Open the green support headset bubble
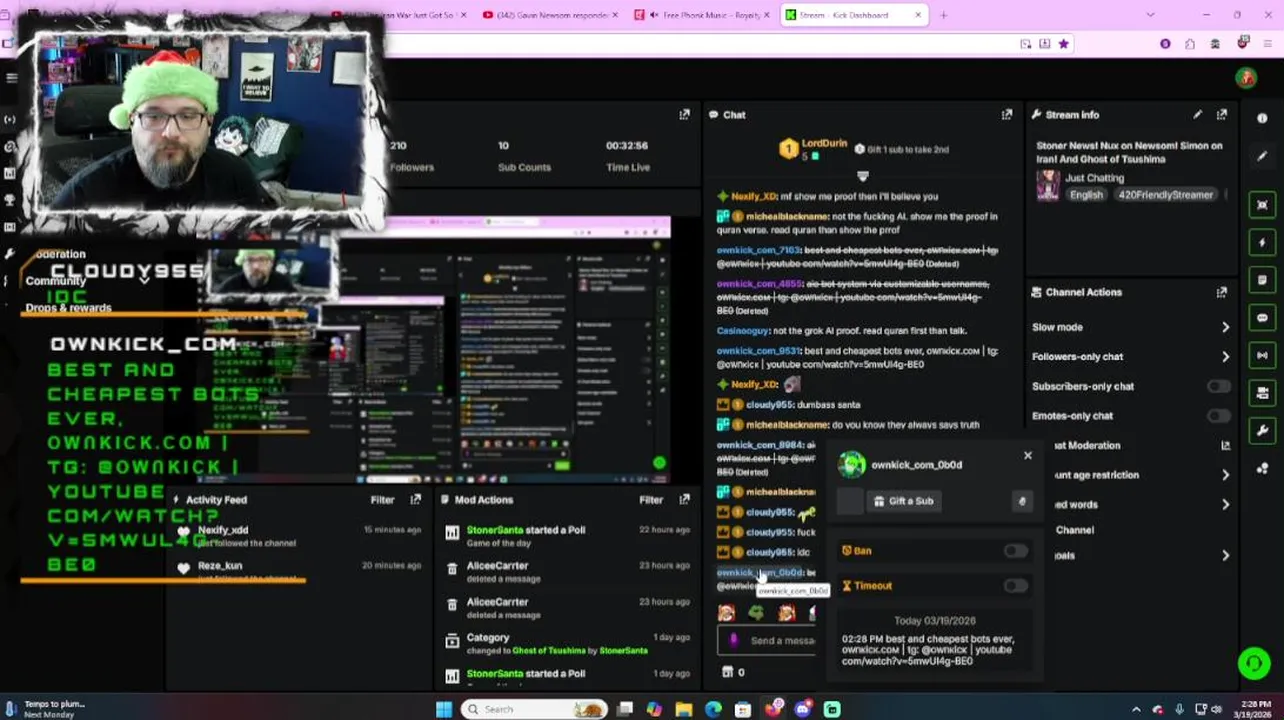 [x=1253, y=662]
